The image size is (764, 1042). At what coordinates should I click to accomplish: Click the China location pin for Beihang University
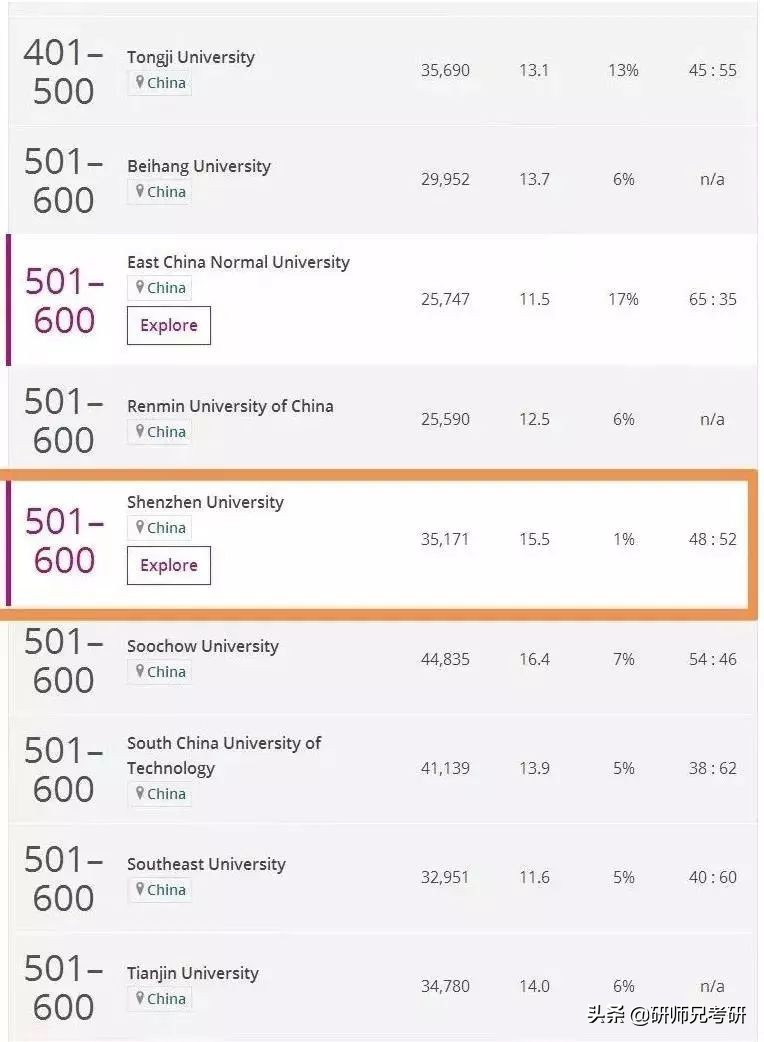pos(158,191)
